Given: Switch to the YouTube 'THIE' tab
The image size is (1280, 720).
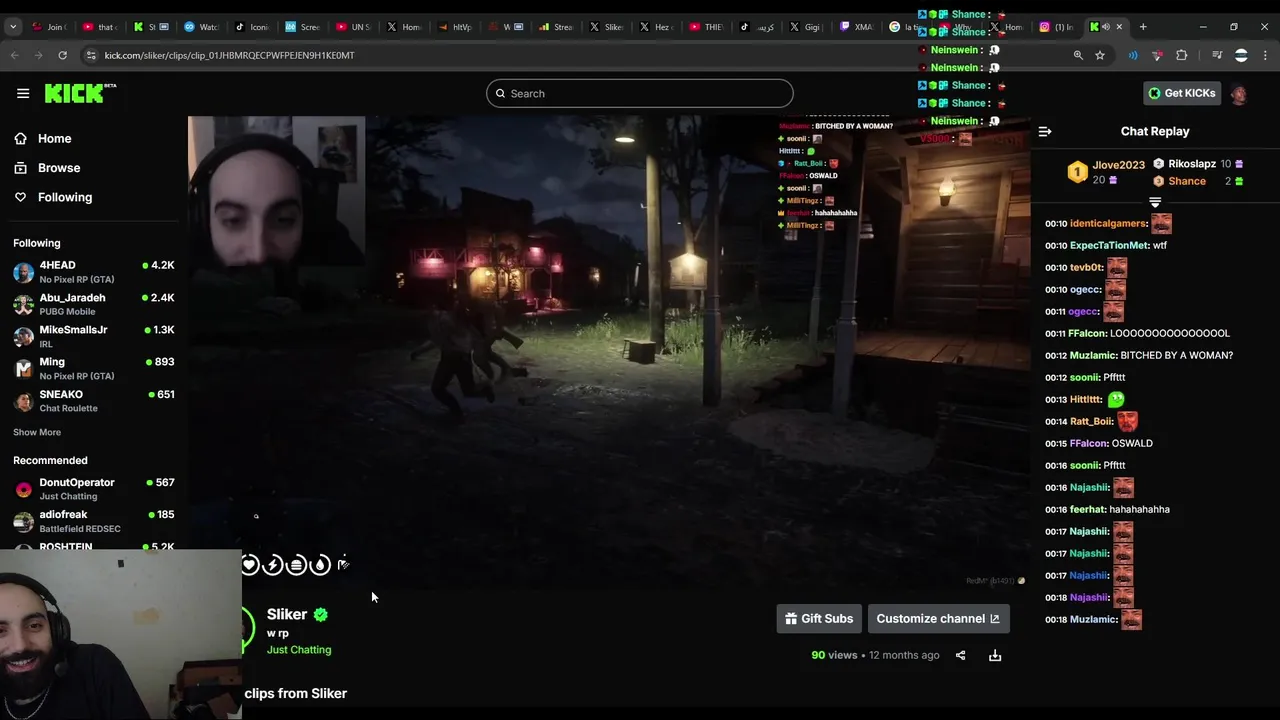Looking at the screenshot, I should [x=706, y=27].
